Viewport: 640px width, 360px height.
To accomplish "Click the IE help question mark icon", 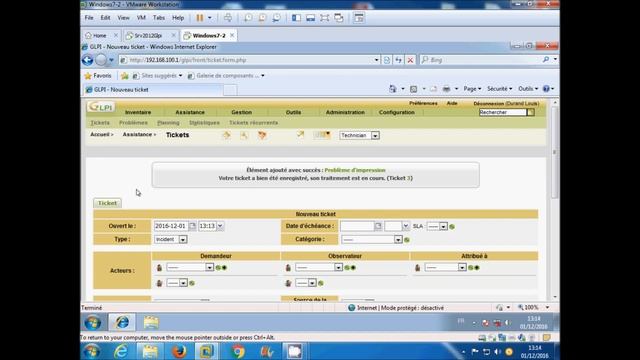I will click(546, 89).
